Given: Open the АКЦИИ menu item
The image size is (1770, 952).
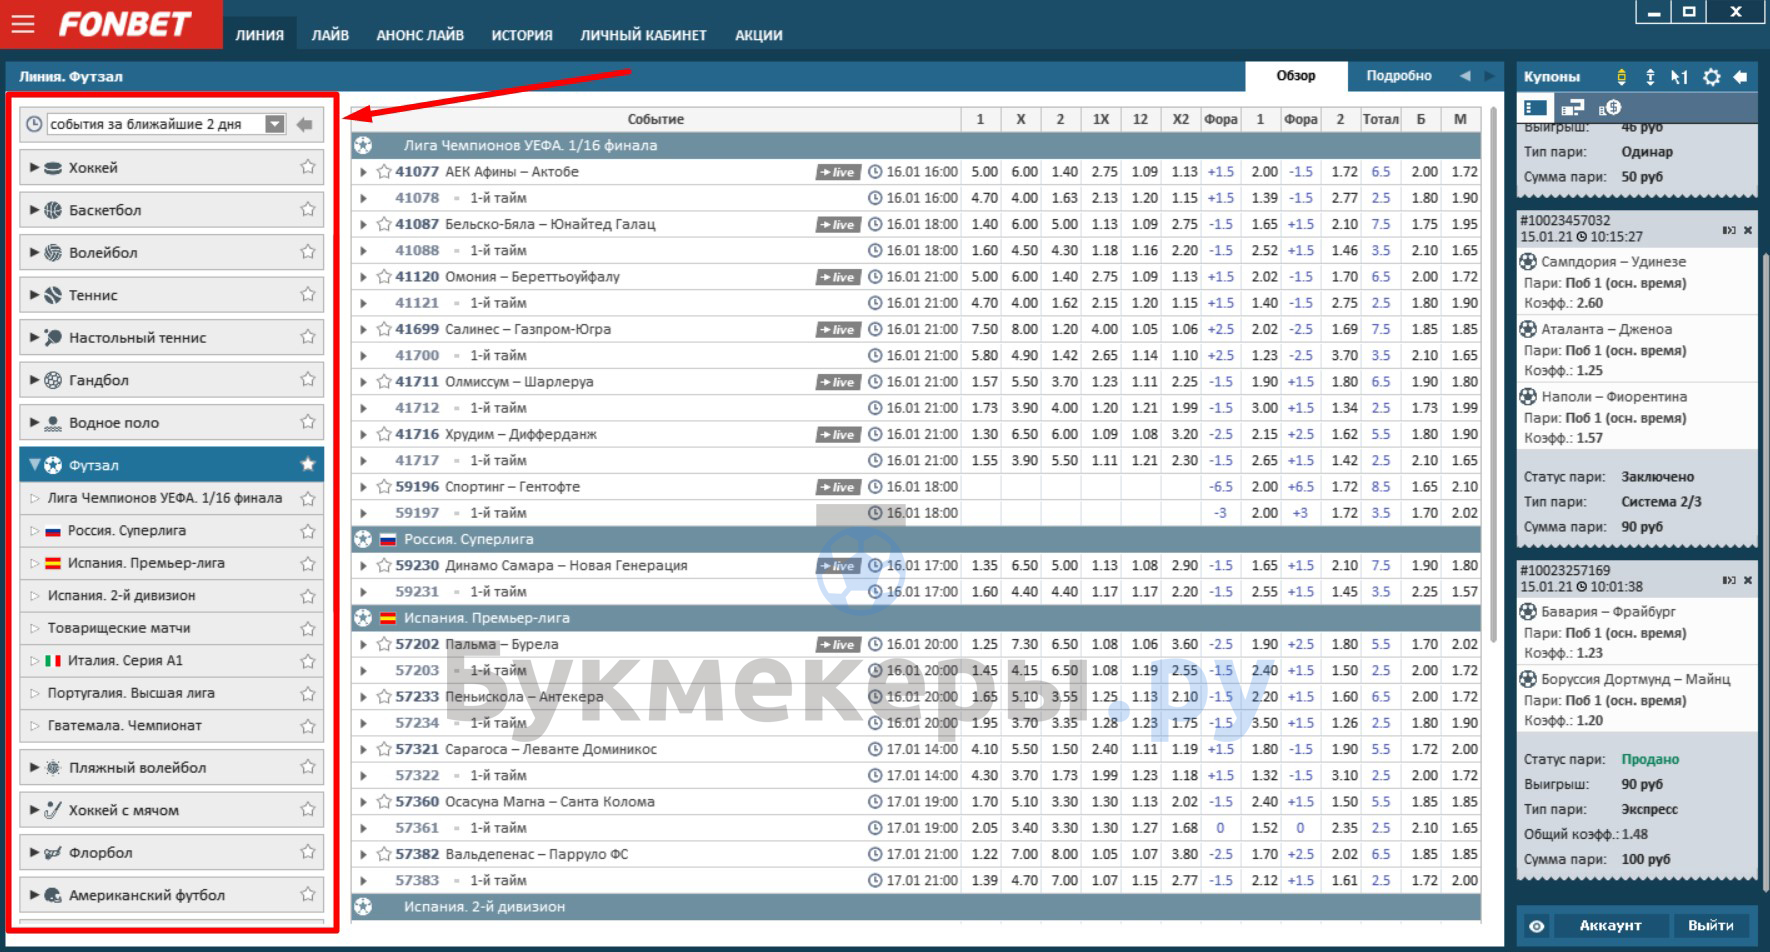Looking at the screenshot, I should [759, 35].
